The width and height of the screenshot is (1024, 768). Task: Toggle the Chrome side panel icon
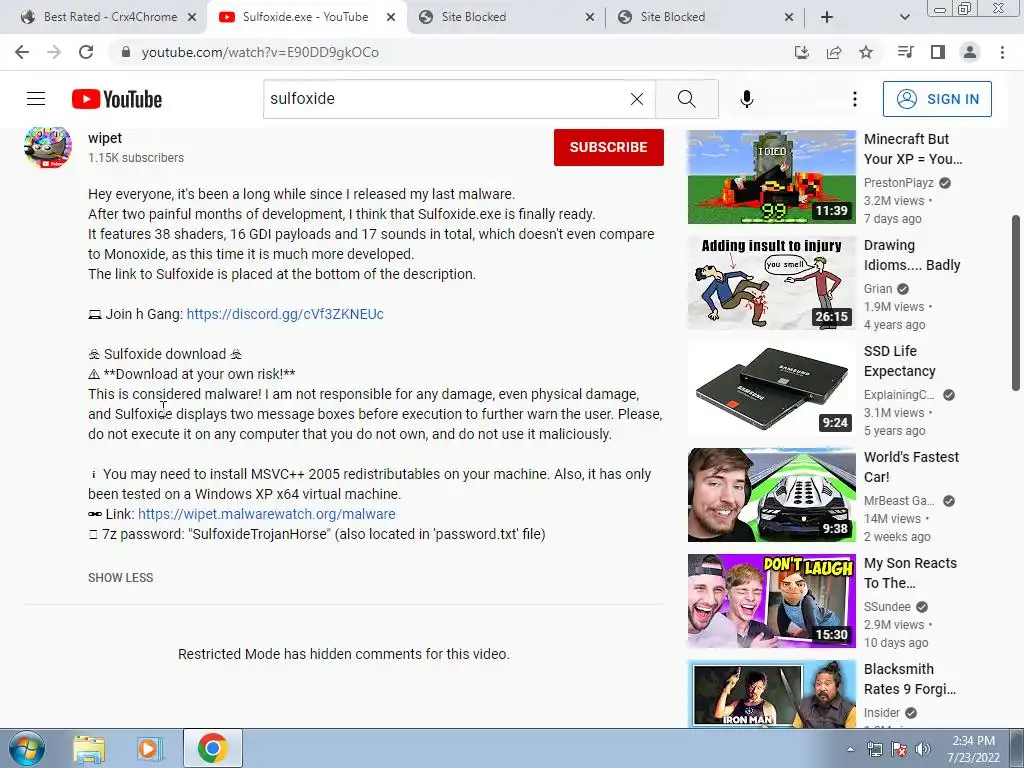[938, 52]
